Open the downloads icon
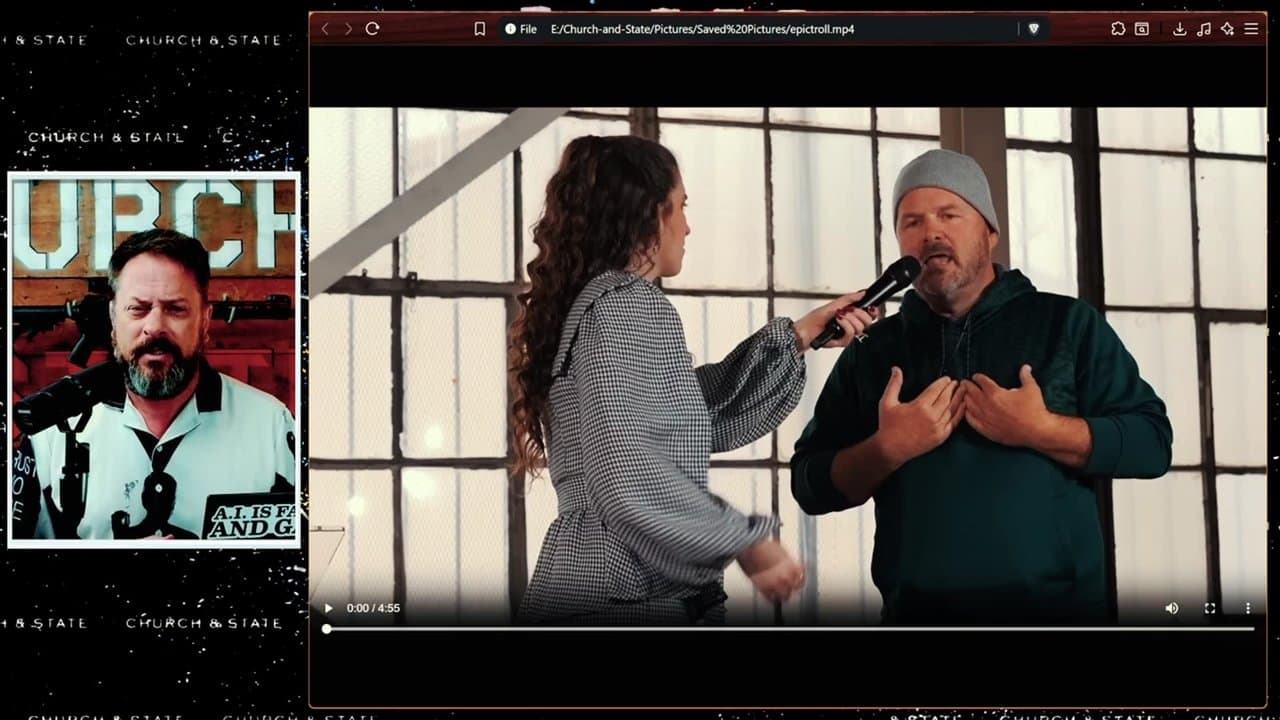1280x720 pixels. [x=1180, y=29]
